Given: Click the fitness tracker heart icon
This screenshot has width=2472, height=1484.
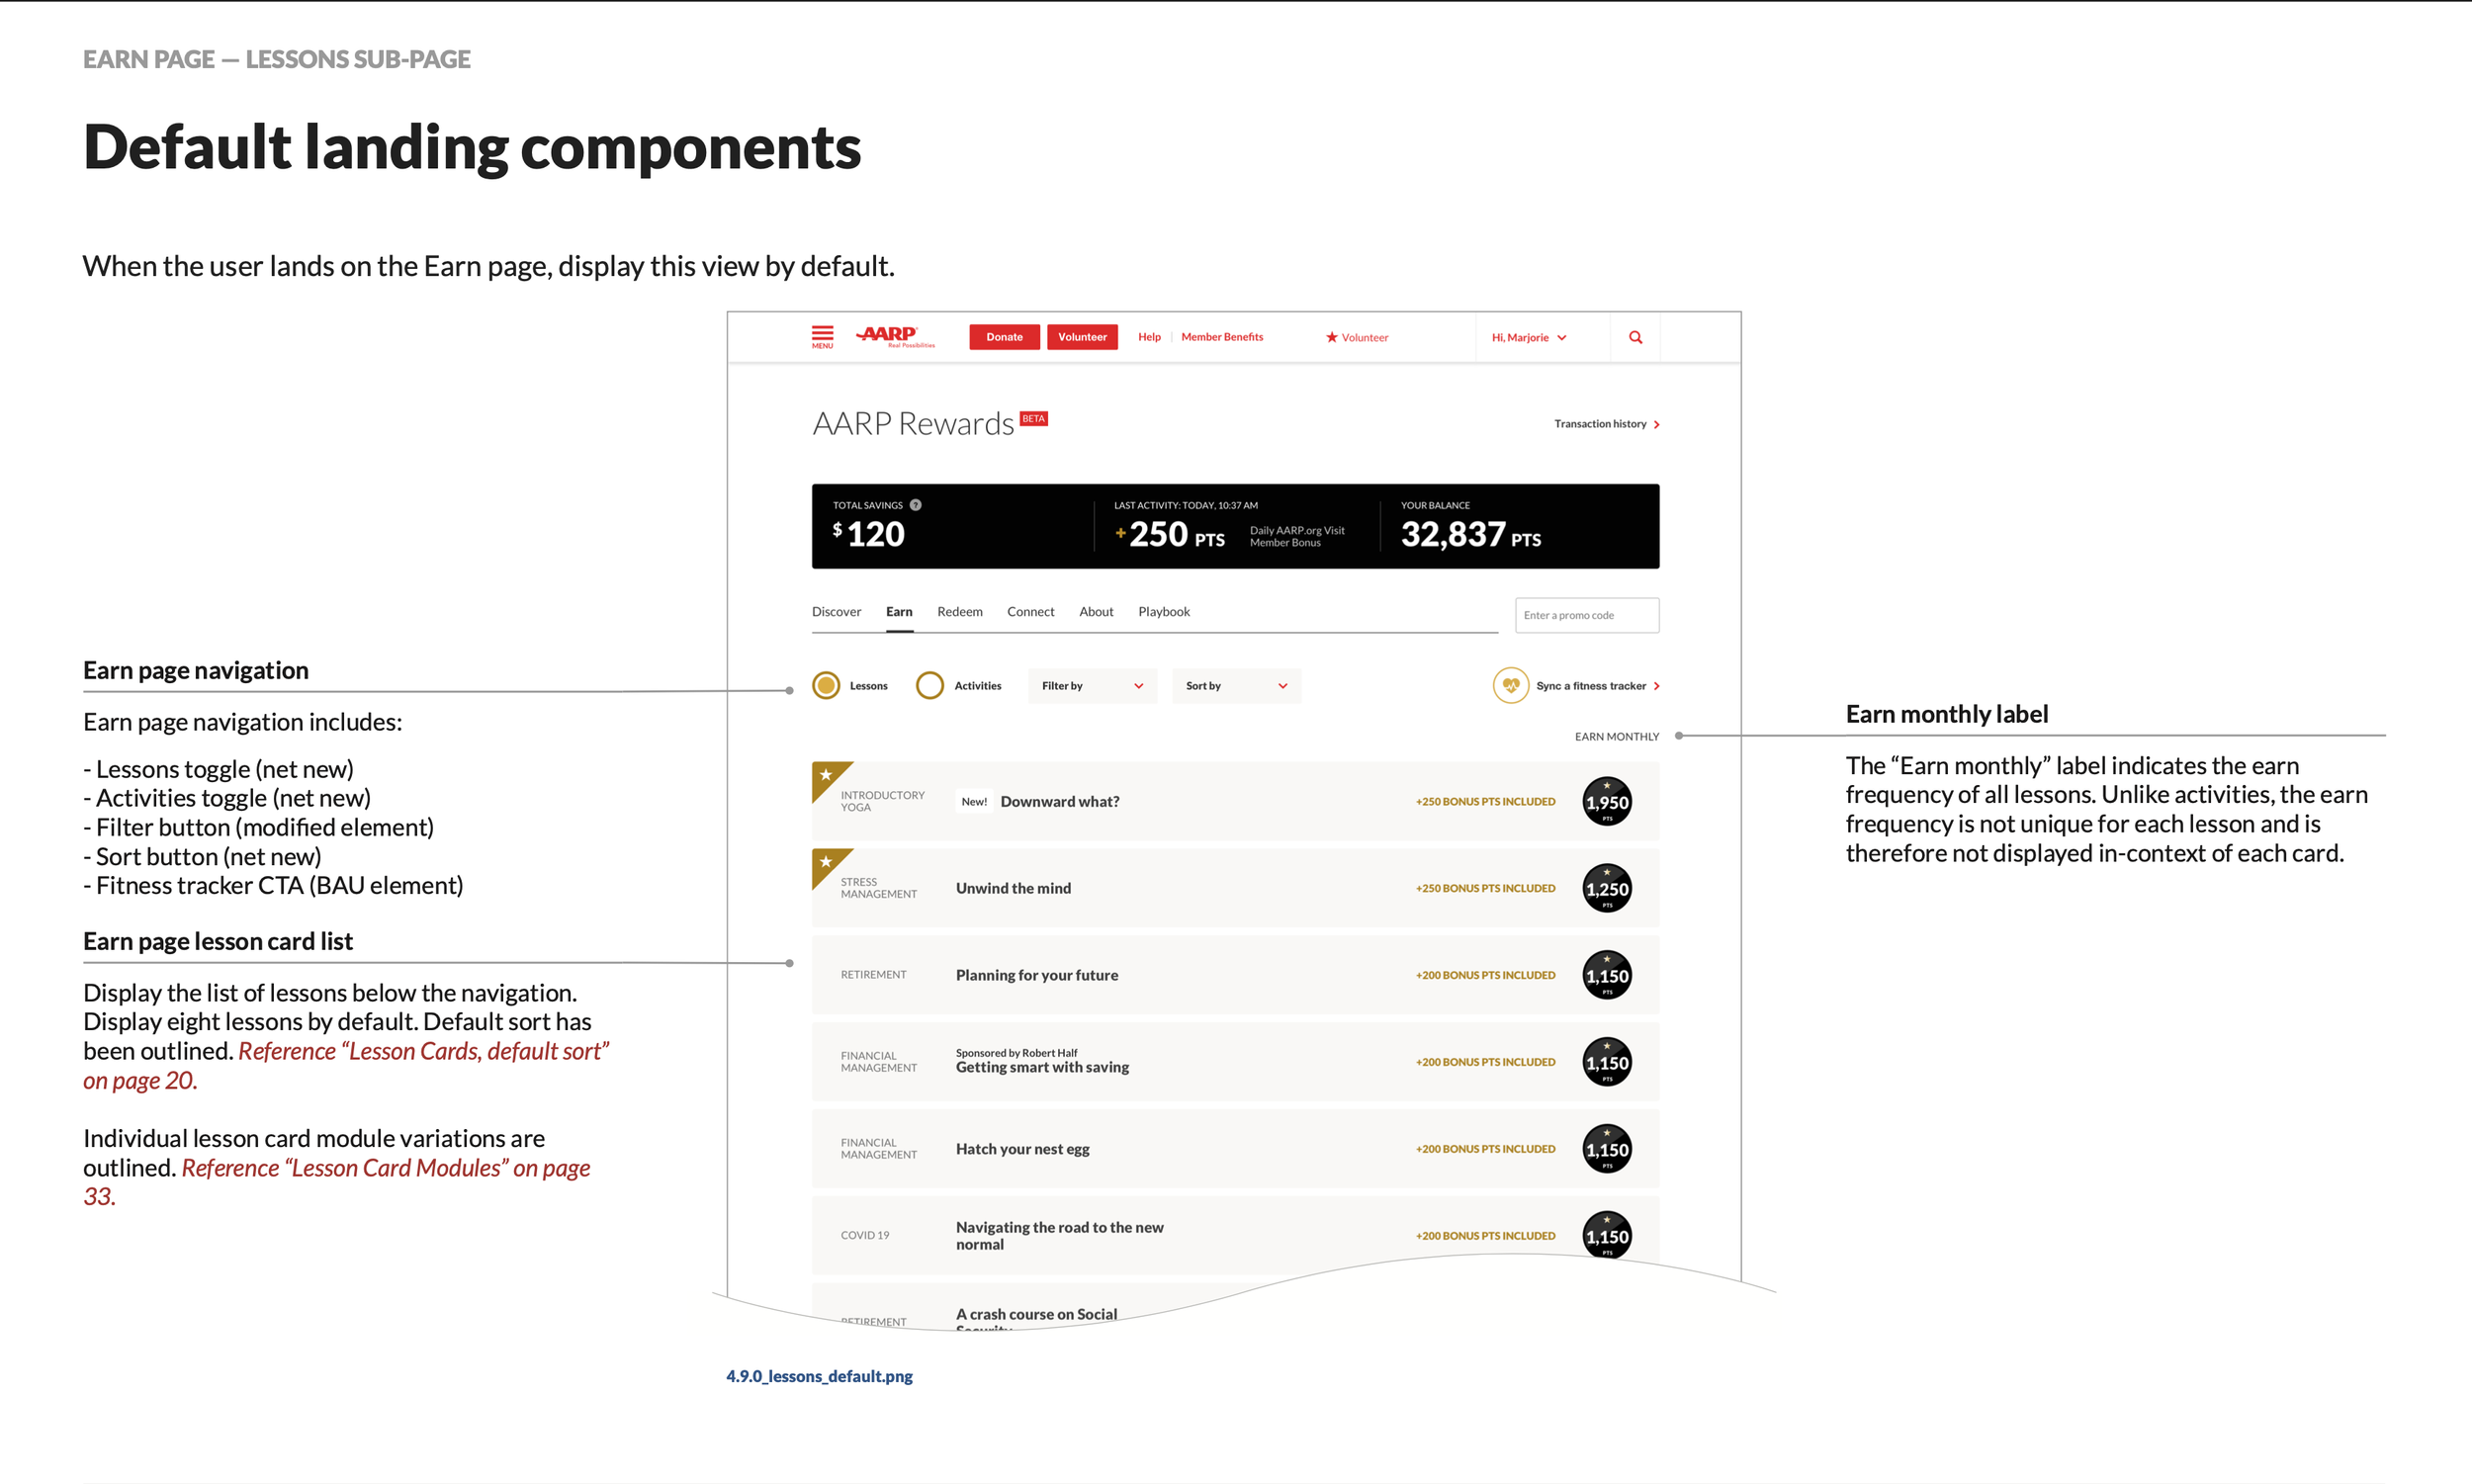Looking at the screenshot, I should (1510, 686).
